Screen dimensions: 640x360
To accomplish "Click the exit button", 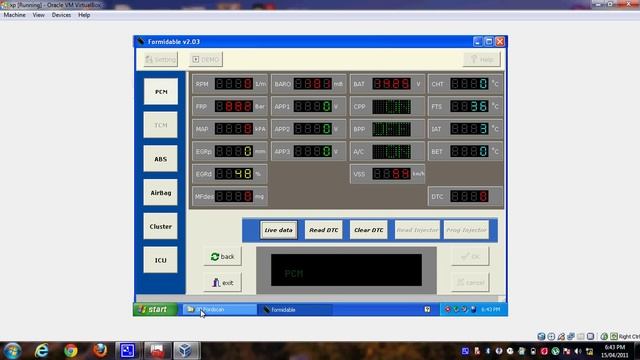I will coord(222,282).
